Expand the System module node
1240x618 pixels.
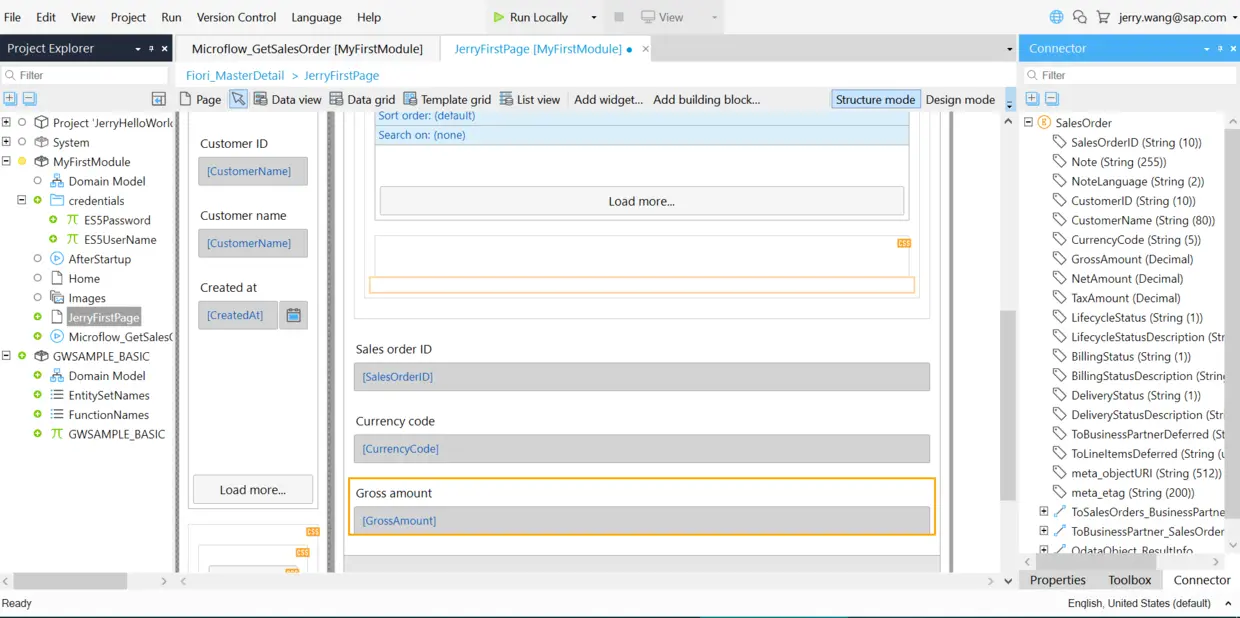[x=6, y=142]
